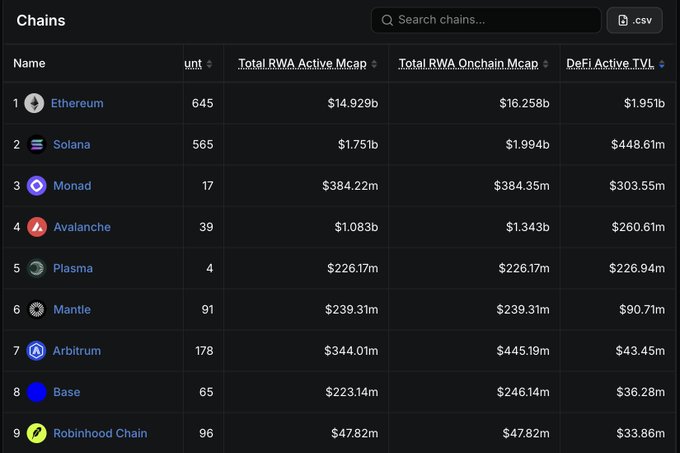Select Ethereum's count value 645
Screen dimensions: 680x453
click(203, 103)
